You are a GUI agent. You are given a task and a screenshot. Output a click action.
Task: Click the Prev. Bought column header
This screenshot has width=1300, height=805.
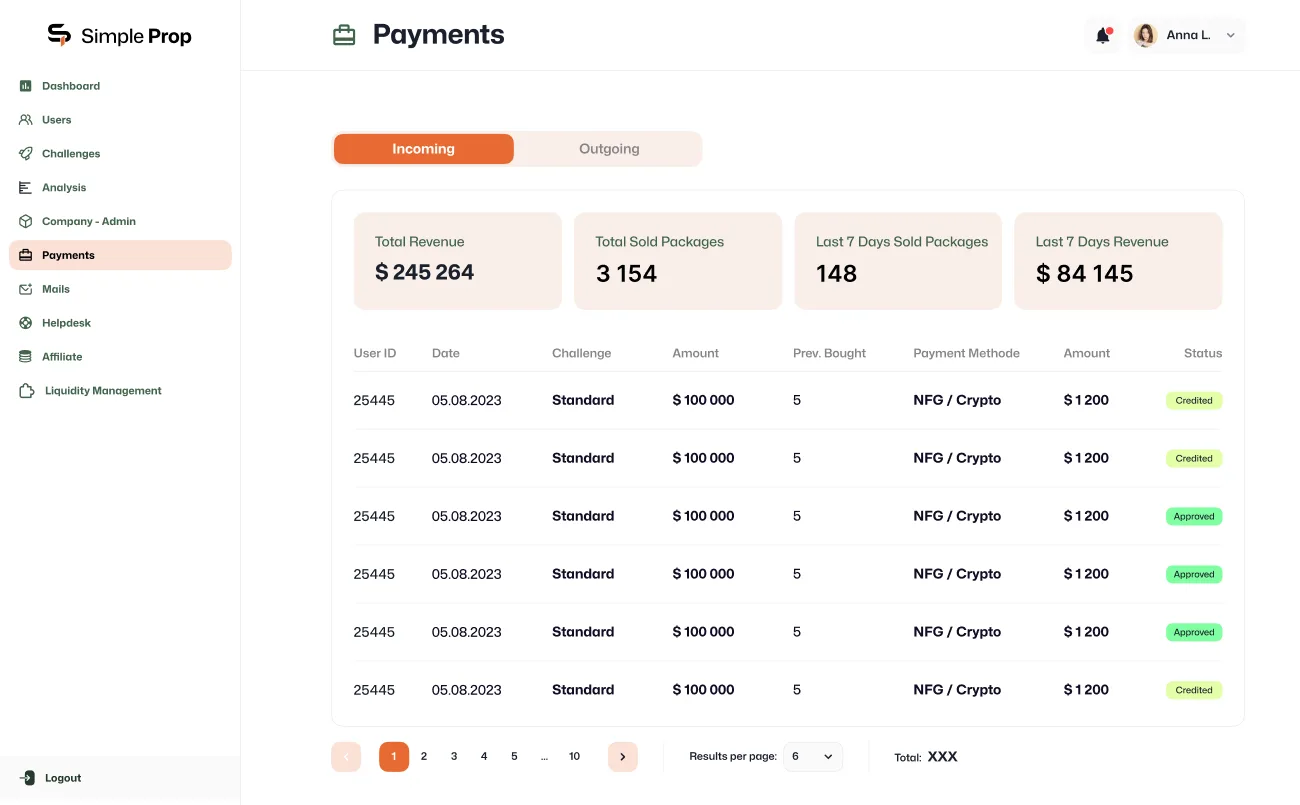[x=830, y=353]
